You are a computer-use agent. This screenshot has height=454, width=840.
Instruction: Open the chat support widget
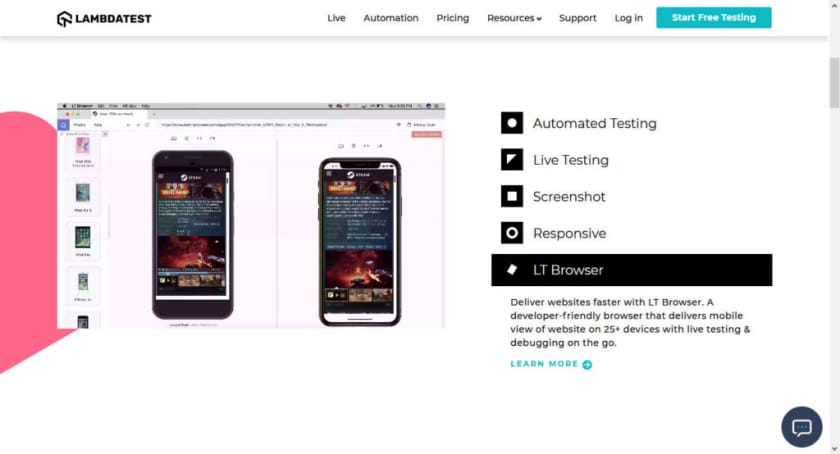[801, 427]
